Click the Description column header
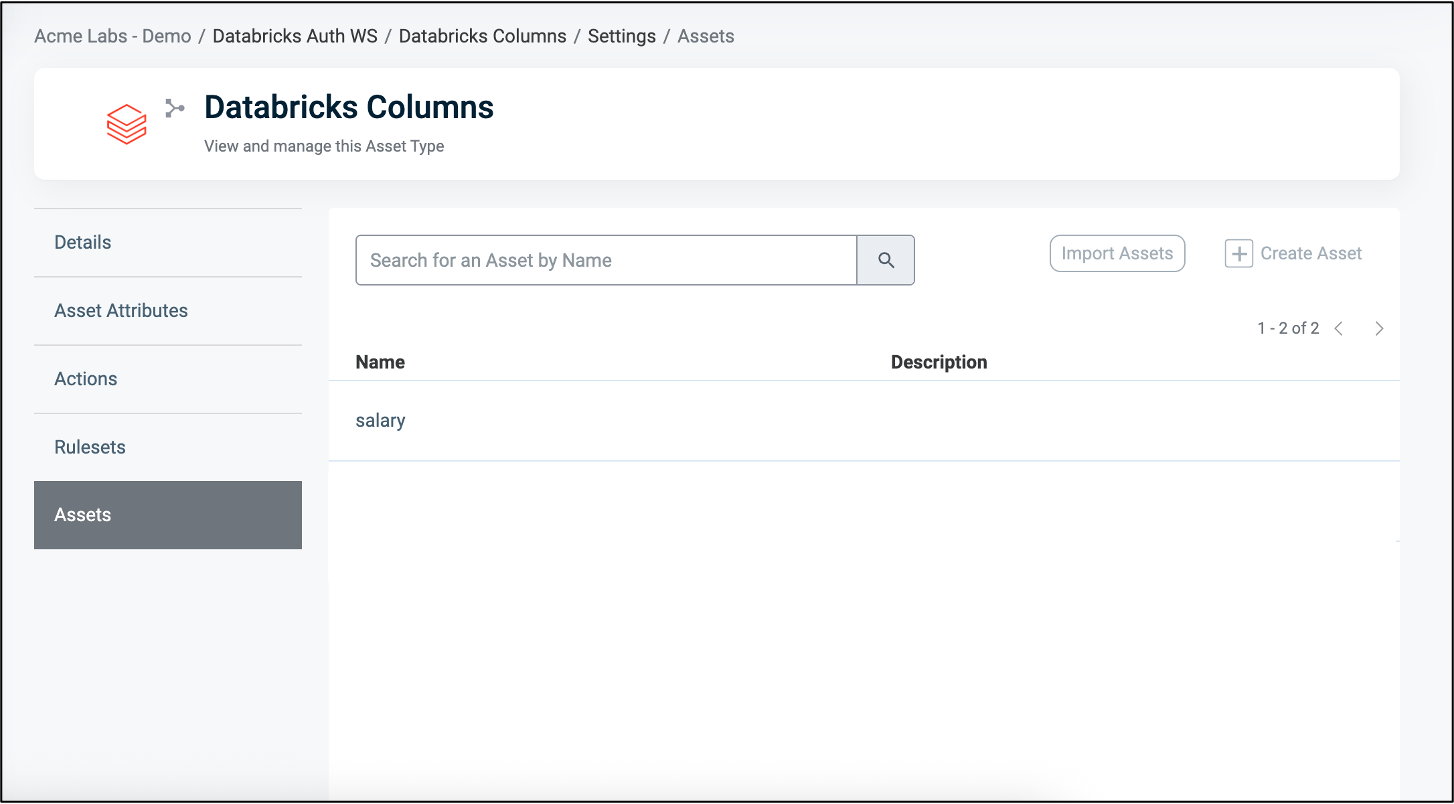Screen dimensions: 1454x804 tap(939, 362)
